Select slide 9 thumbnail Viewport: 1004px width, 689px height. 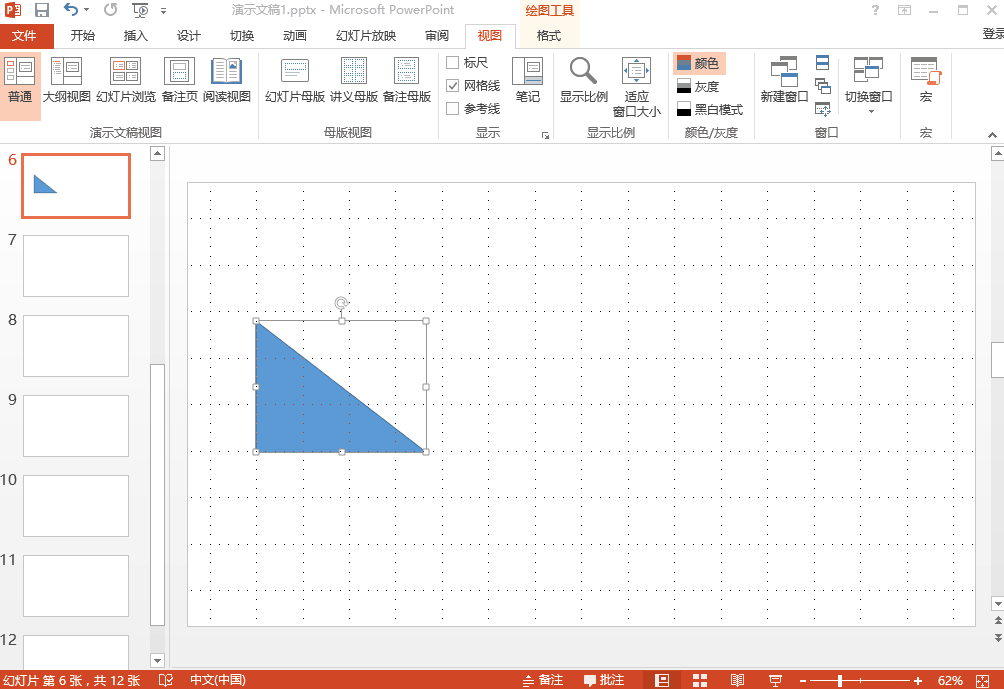click(76, 426)
